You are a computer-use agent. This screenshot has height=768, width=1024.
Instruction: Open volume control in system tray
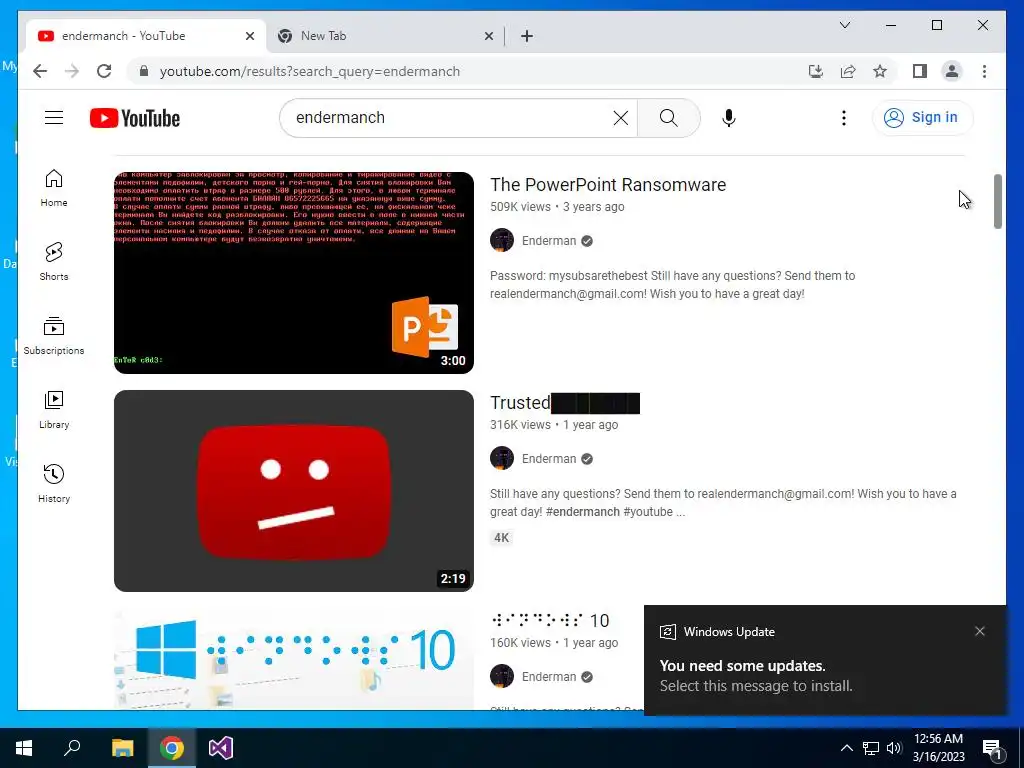[x=894, y=748]
